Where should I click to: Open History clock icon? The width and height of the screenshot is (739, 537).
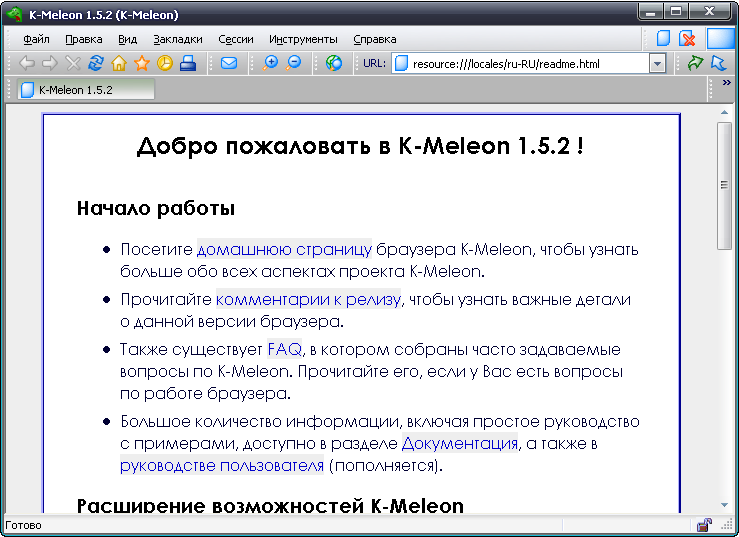tap(165, 63)
